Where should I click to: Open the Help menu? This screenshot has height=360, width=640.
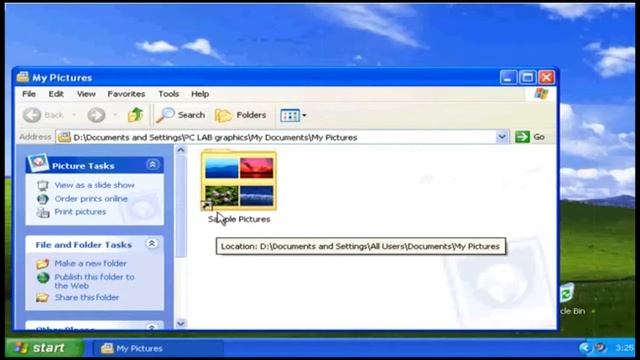coord(200,94)
